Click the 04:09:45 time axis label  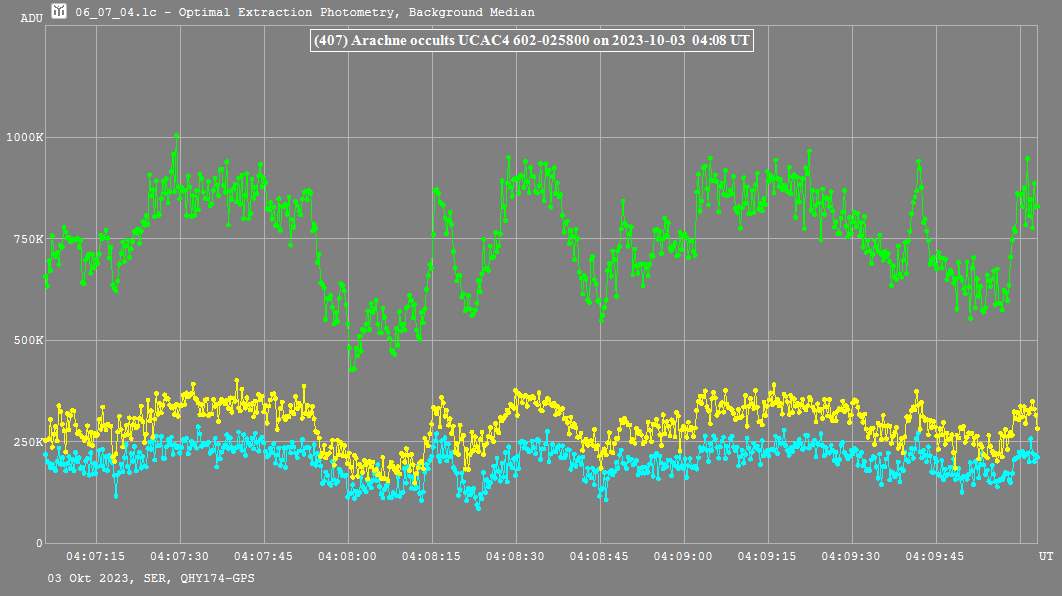[x=936, y=555]
